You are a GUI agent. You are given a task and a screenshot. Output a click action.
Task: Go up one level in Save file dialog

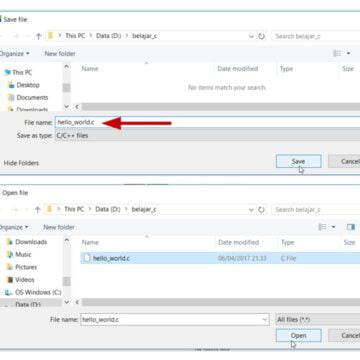click(x=38, y=36)
